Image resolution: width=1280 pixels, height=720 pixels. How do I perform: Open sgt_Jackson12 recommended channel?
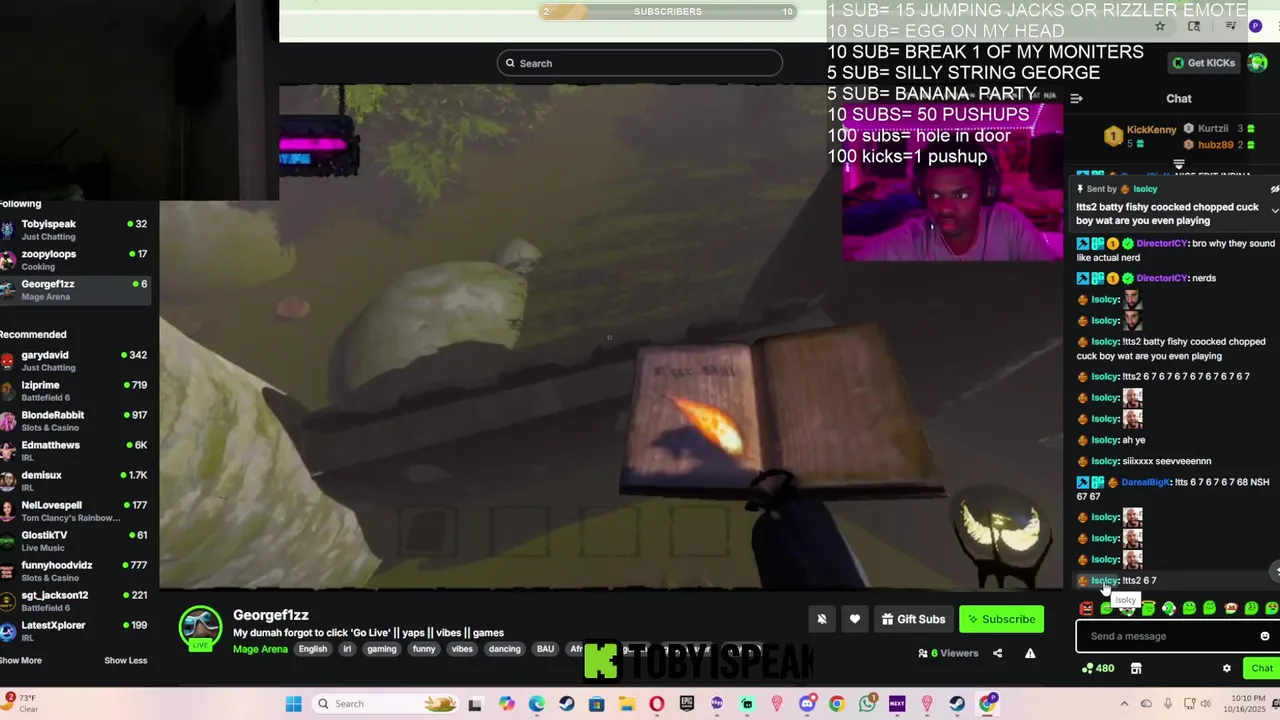click(75, 601)
